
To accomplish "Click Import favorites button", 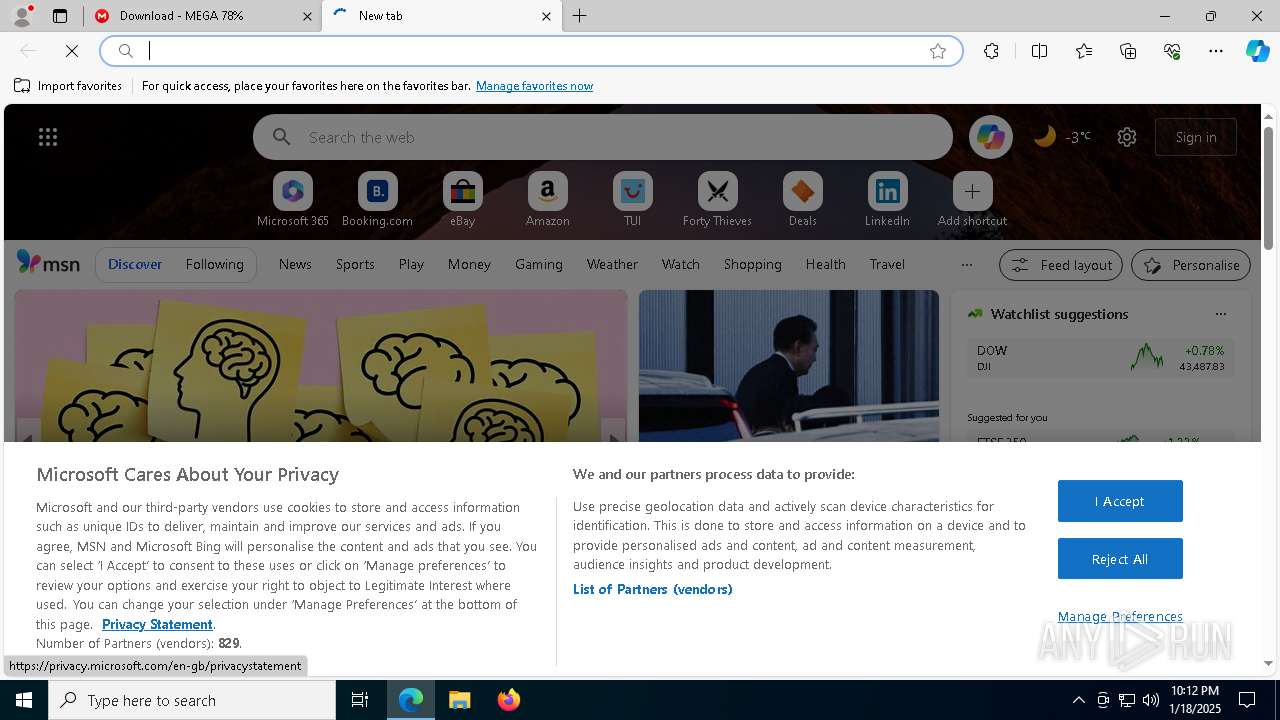I will click(68, 86).
